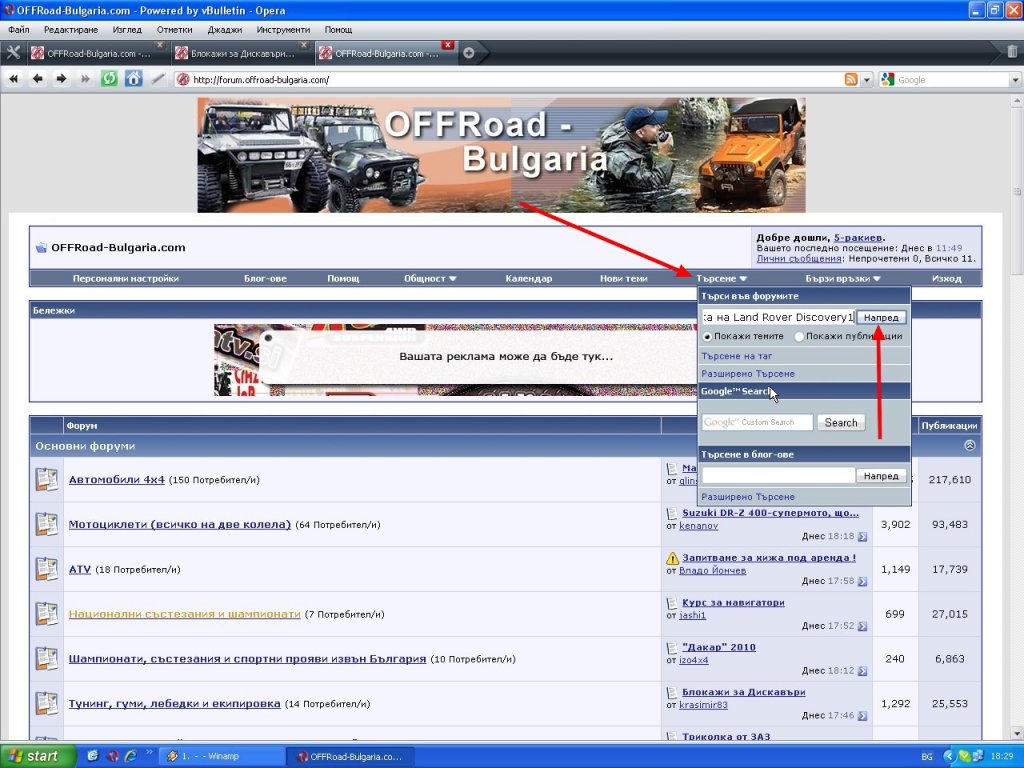The width and height of the screenshot is (1024, 768).
Task: Collapse the Основни форуми category icon
Action: 970,445
